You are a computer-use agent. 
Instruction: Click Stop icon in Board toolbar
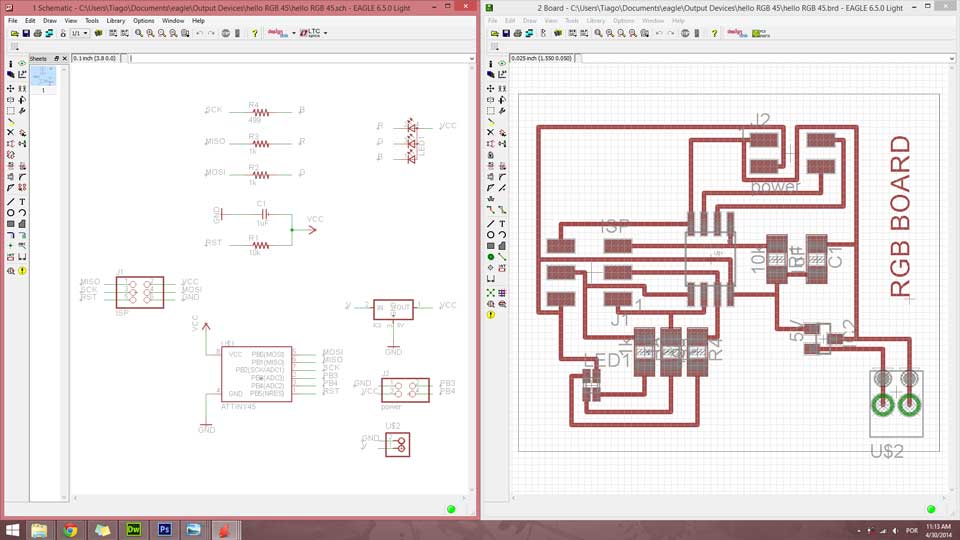point(685,33)
